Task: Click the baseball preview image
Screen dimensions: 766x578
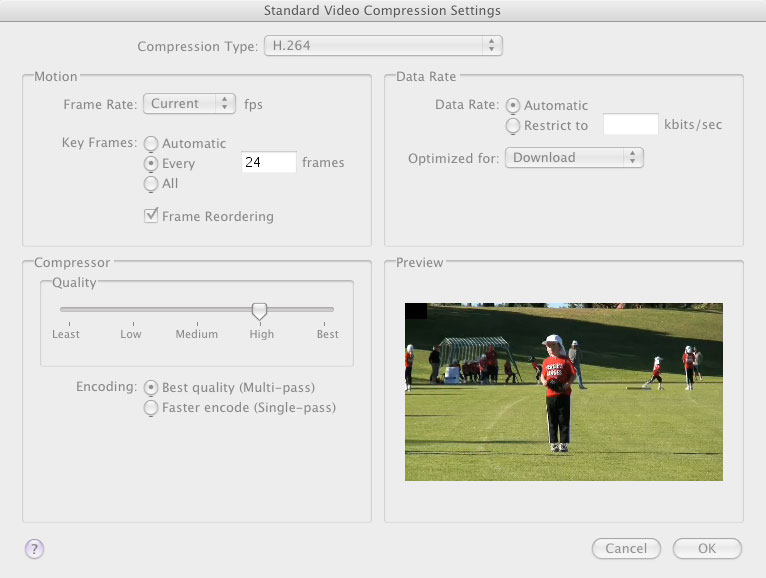Action: click(564, 392)
